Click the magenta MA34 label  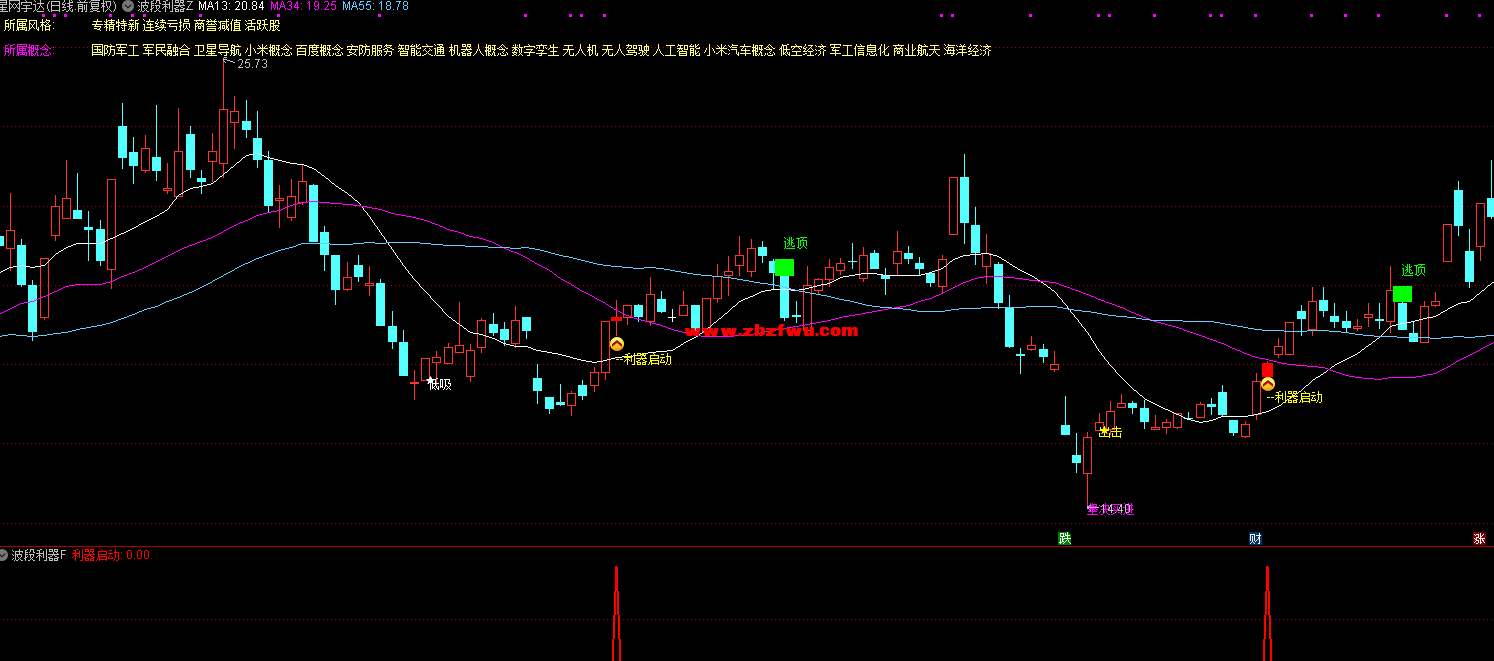click(x=304, y=6)
